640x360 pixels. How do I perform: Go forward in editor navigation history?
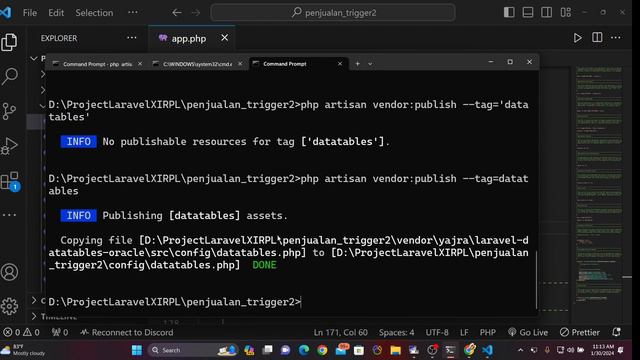pyautogui.click(x=196, y=13)
